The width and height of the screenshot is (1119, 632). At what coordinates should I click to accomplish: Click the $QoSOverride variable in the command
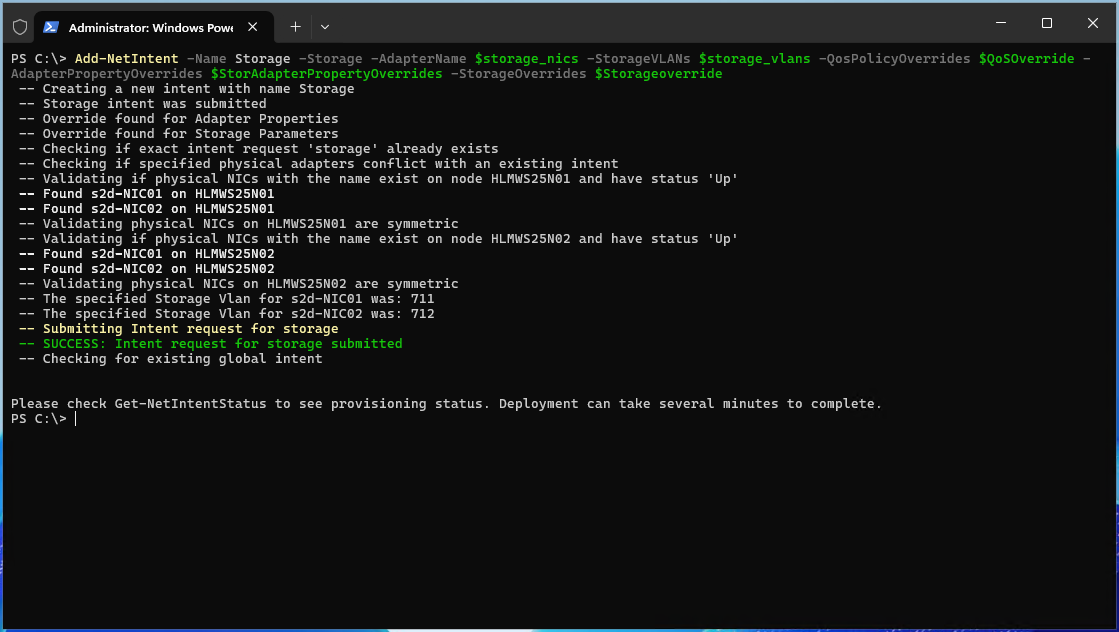click(x=1026, y=59)
